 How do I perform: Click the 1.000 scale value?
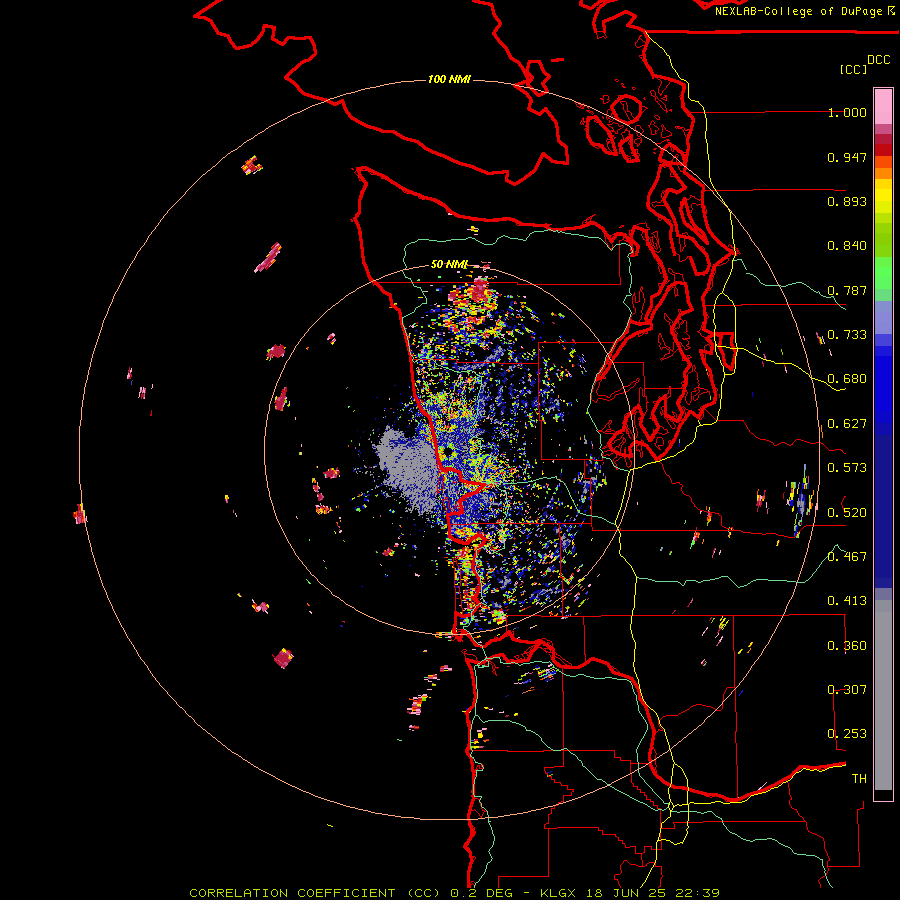(x=847, y=112)
